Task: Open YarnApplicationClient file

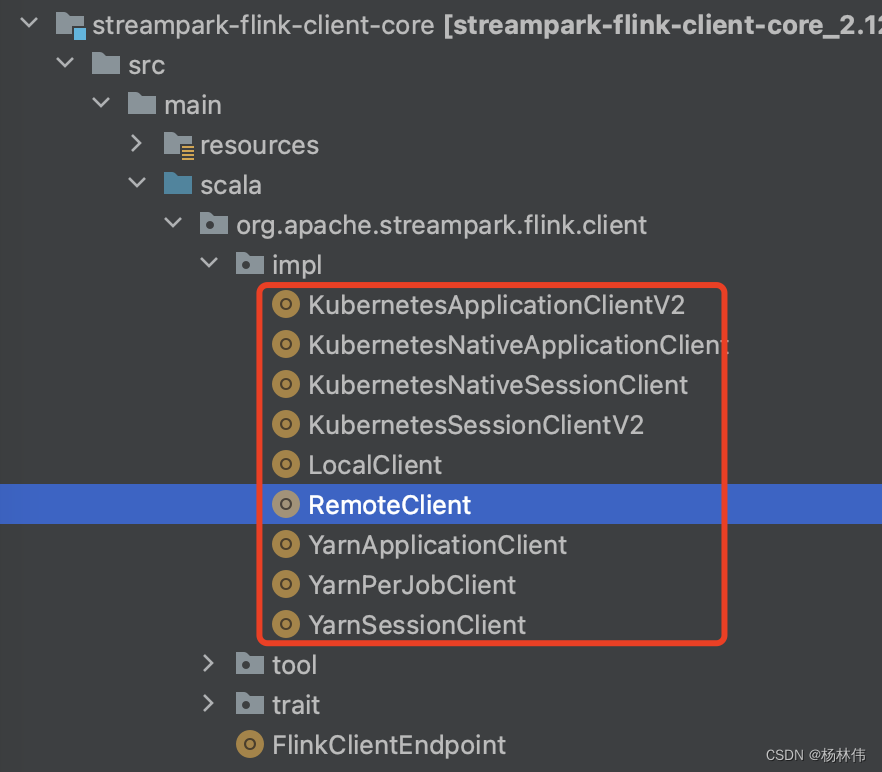Action: [438, 545]
